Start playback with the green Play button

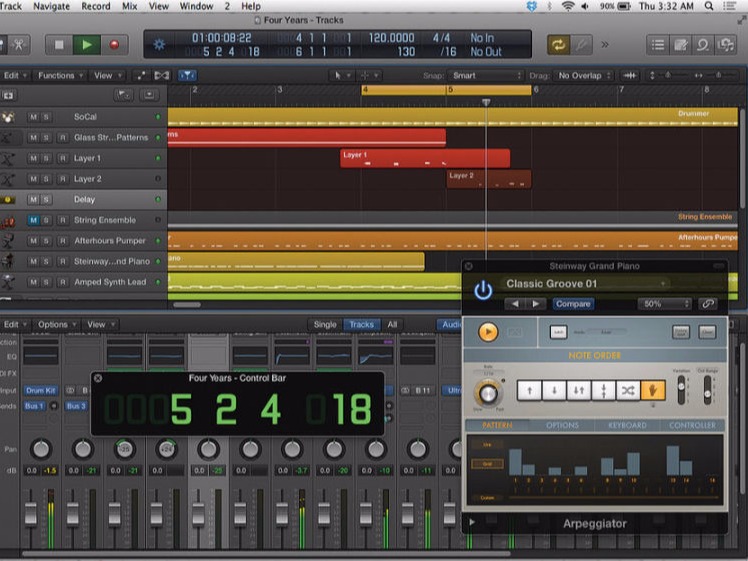[x=86, y=45]
